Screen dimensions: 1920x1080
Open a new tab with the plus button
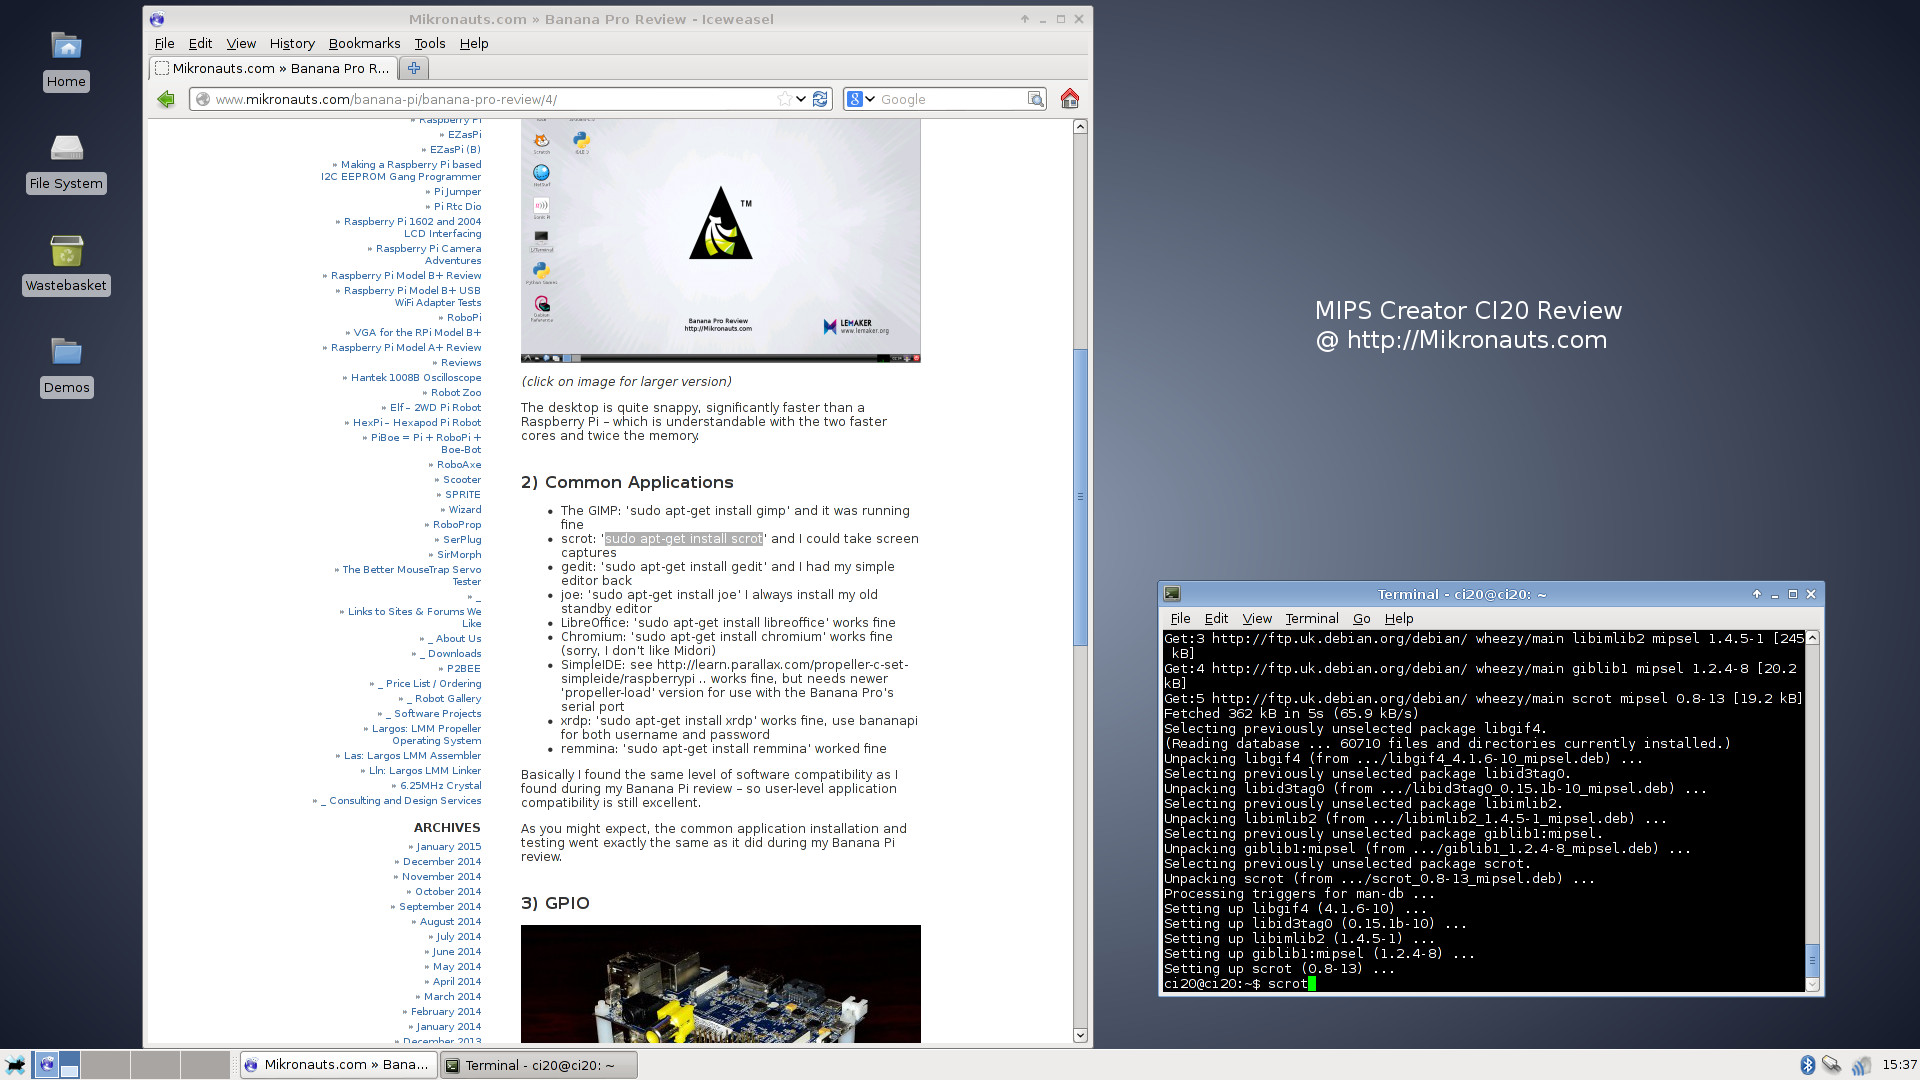(413, 68)
